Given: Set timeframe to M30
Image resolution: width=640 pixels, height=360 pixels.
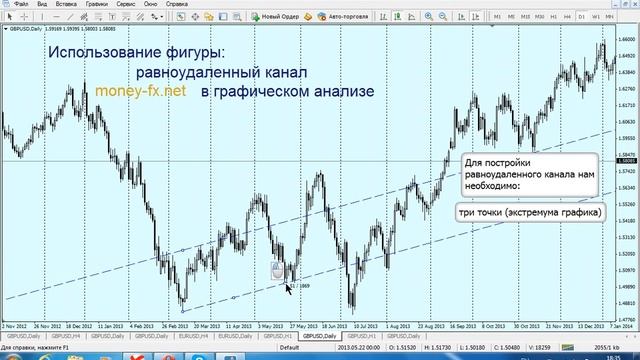Looking at the screenshot, I should point(540,17).
